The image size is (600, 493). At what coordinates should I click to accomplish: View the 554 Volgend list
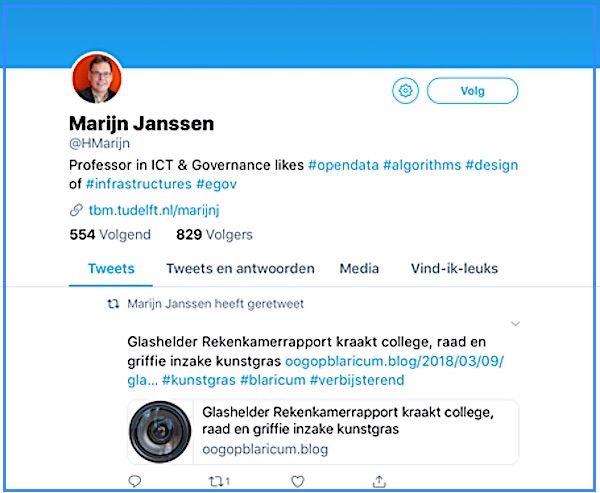point(110,235)
